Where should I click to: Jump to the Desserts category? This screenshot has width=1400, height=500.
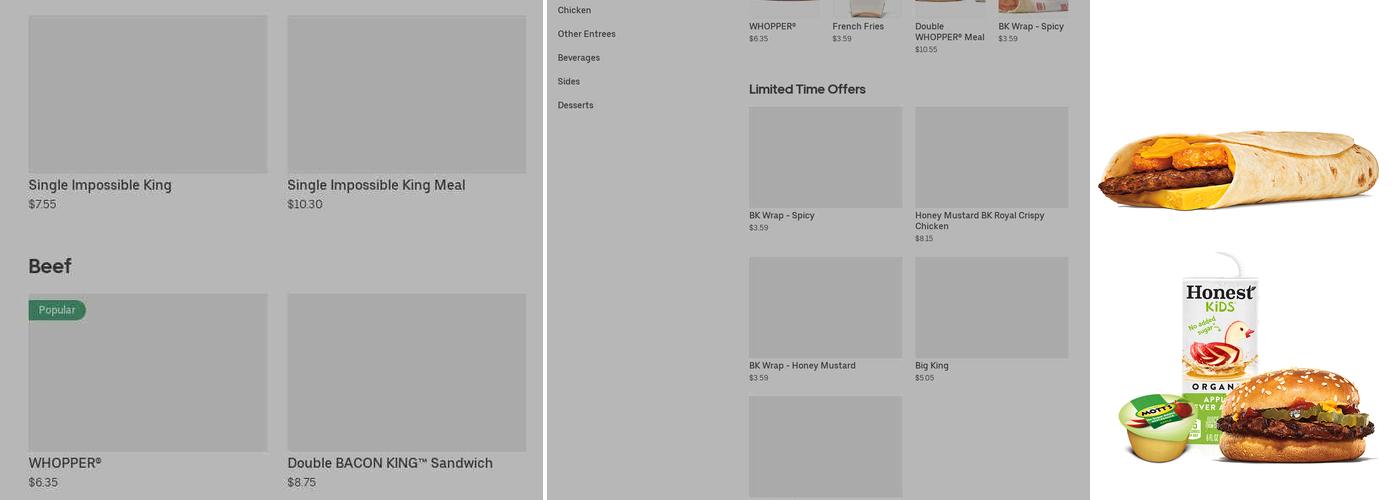click(x=575, y=105)
